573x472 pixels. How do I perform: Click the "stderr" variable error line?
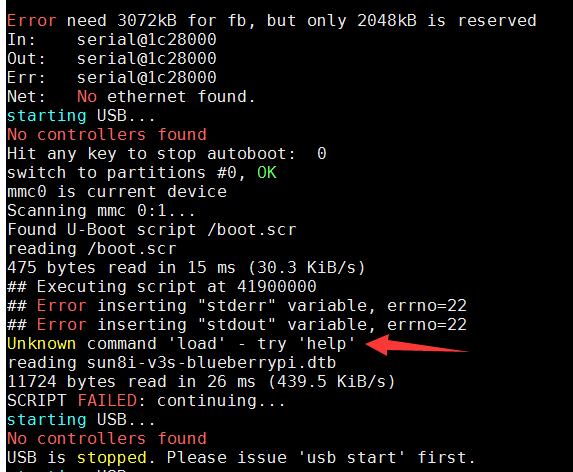[237, 306]
